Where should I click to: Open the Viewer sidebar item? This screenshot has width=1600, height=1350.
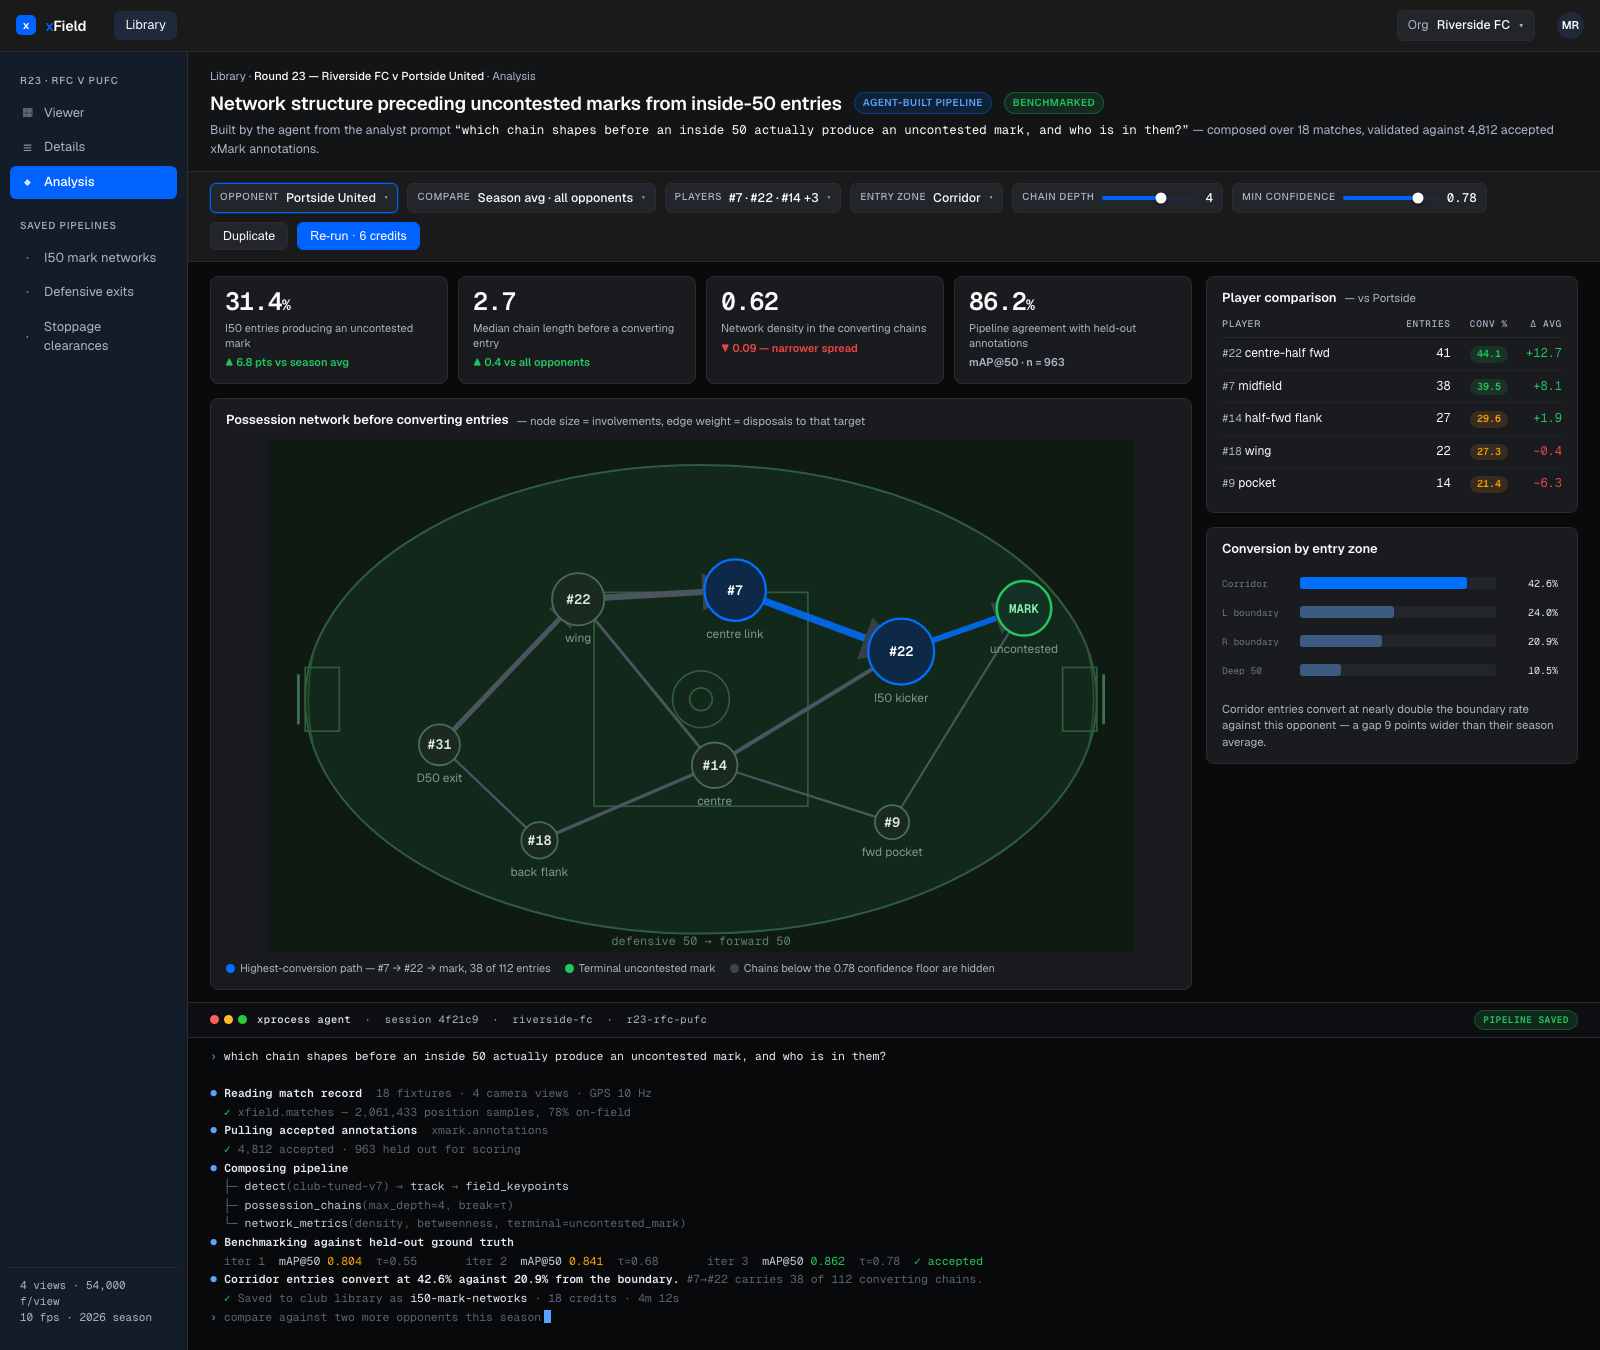[93, 113]
